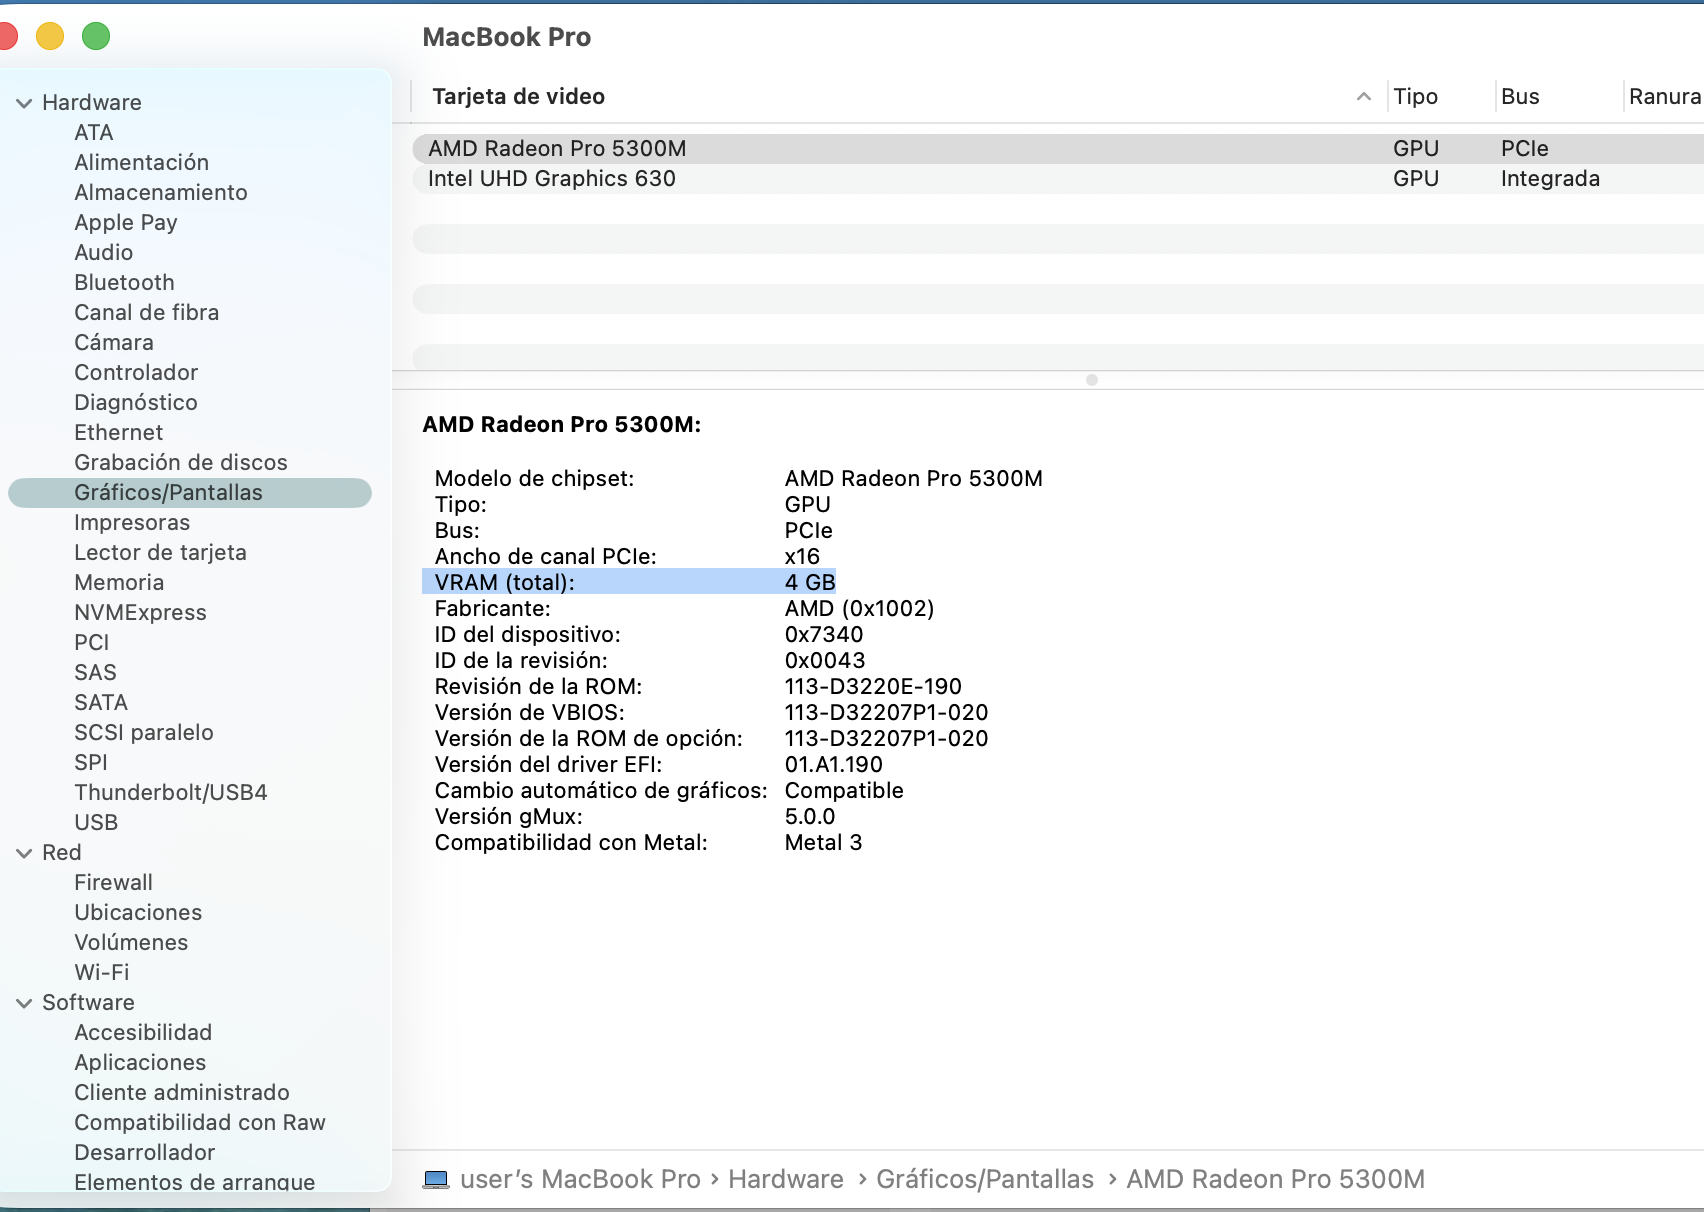Collapse the Red section chevron

(x=24, y=853)
